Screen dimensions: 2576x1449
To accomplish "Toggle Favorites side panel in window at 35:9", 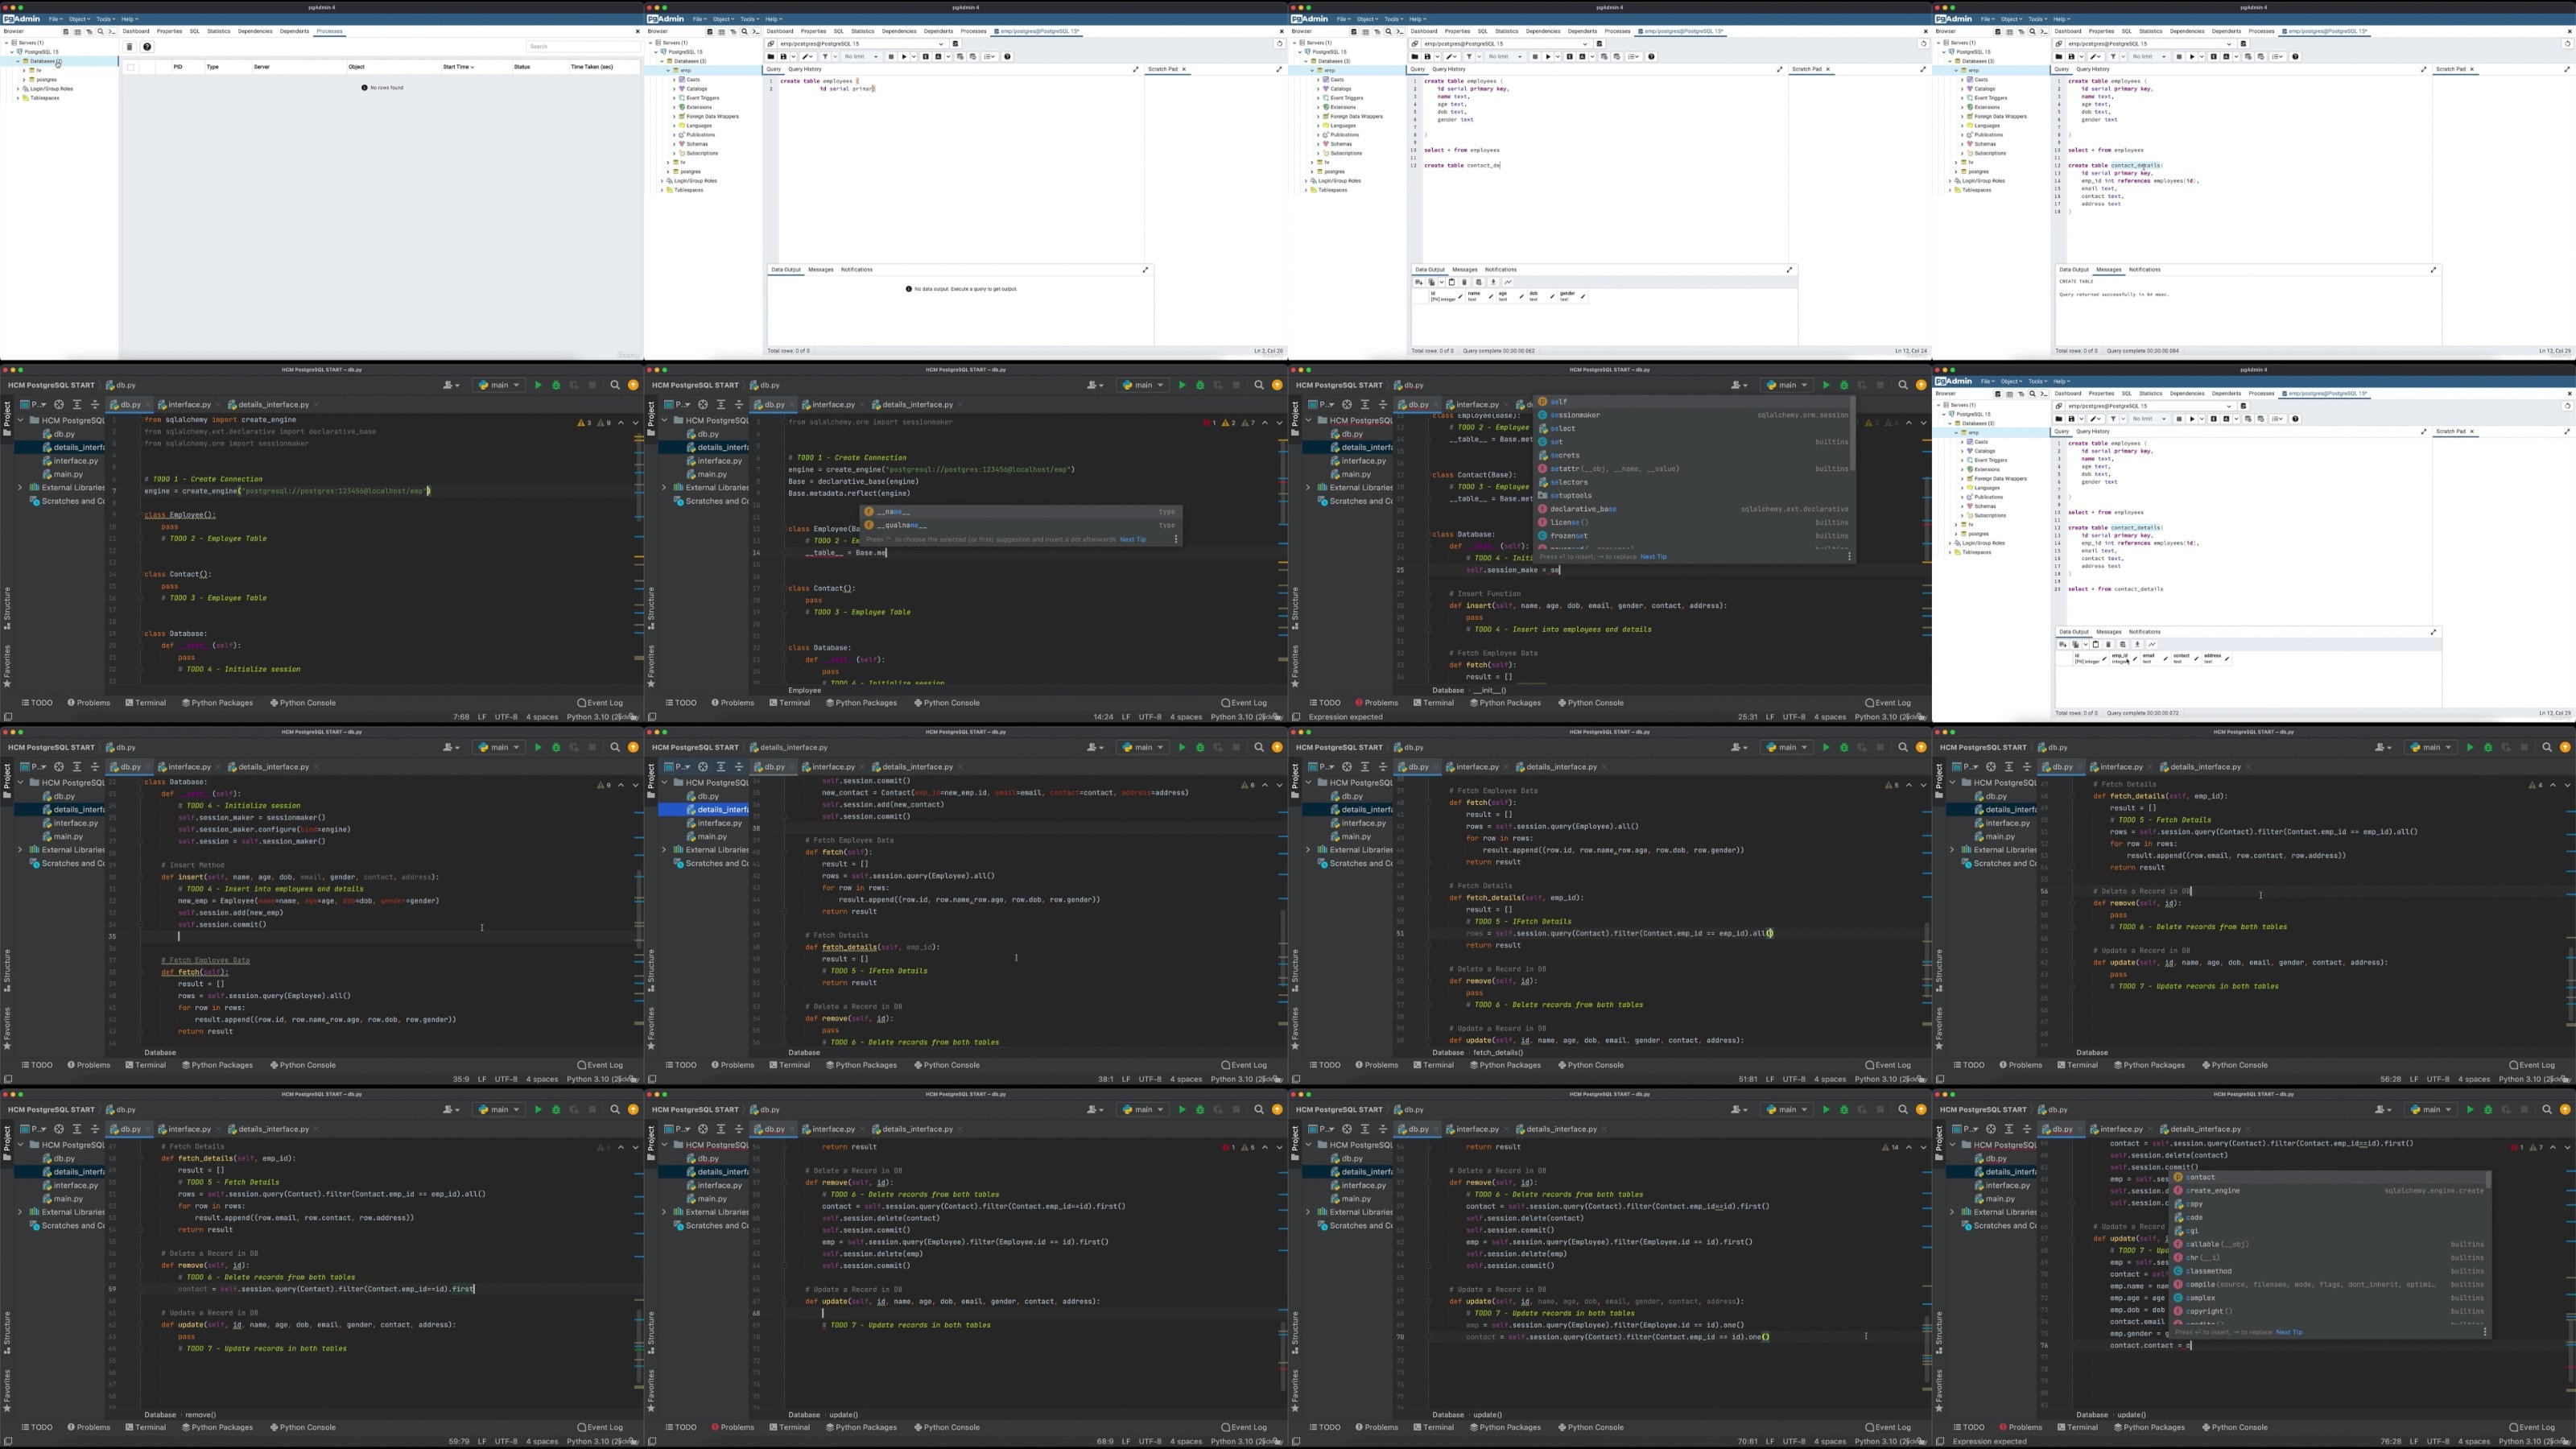I will [x=7, y=1029].
